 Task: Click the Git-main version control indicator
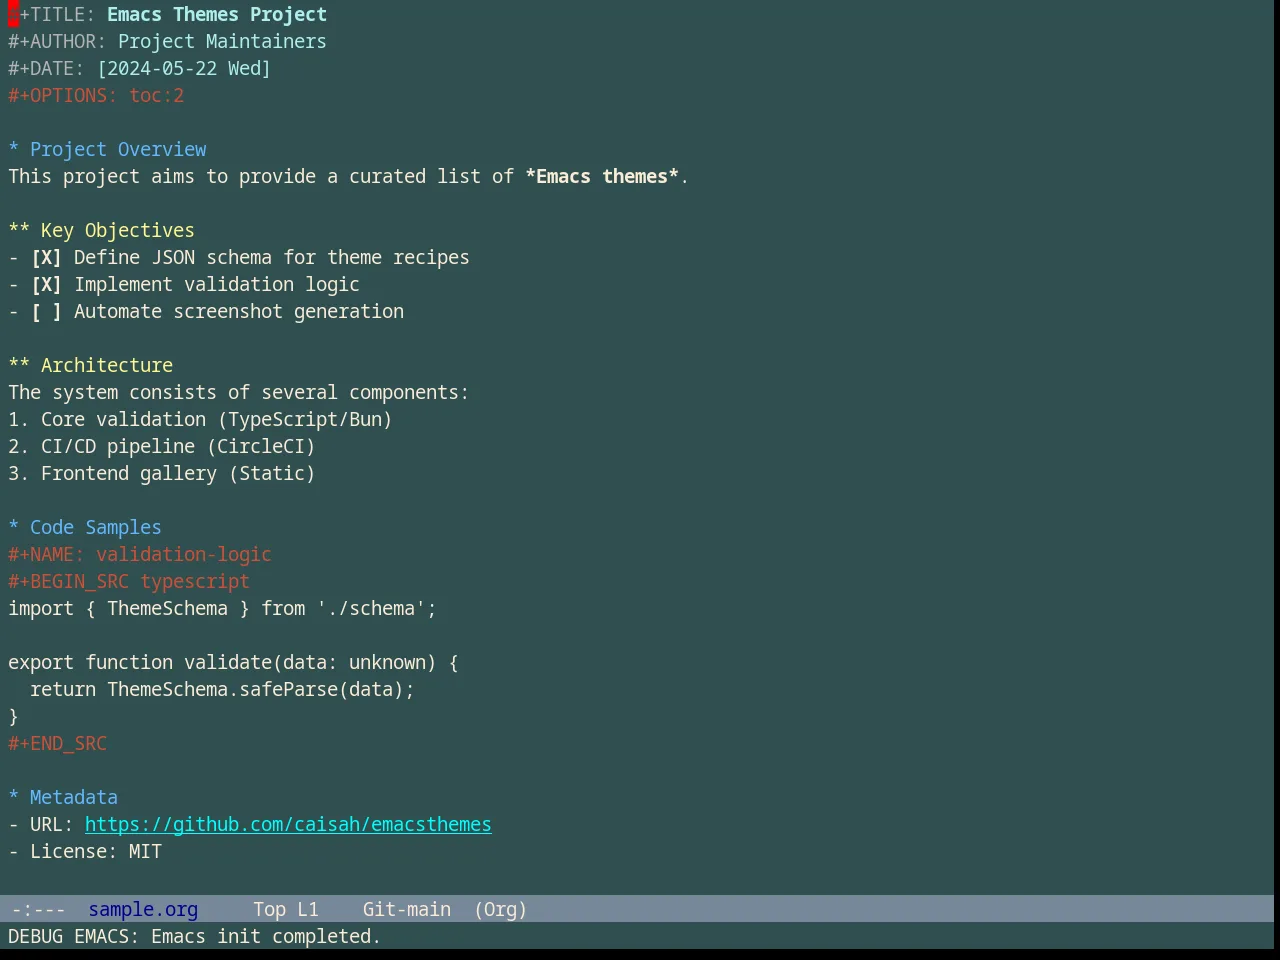tap(407, 909)
